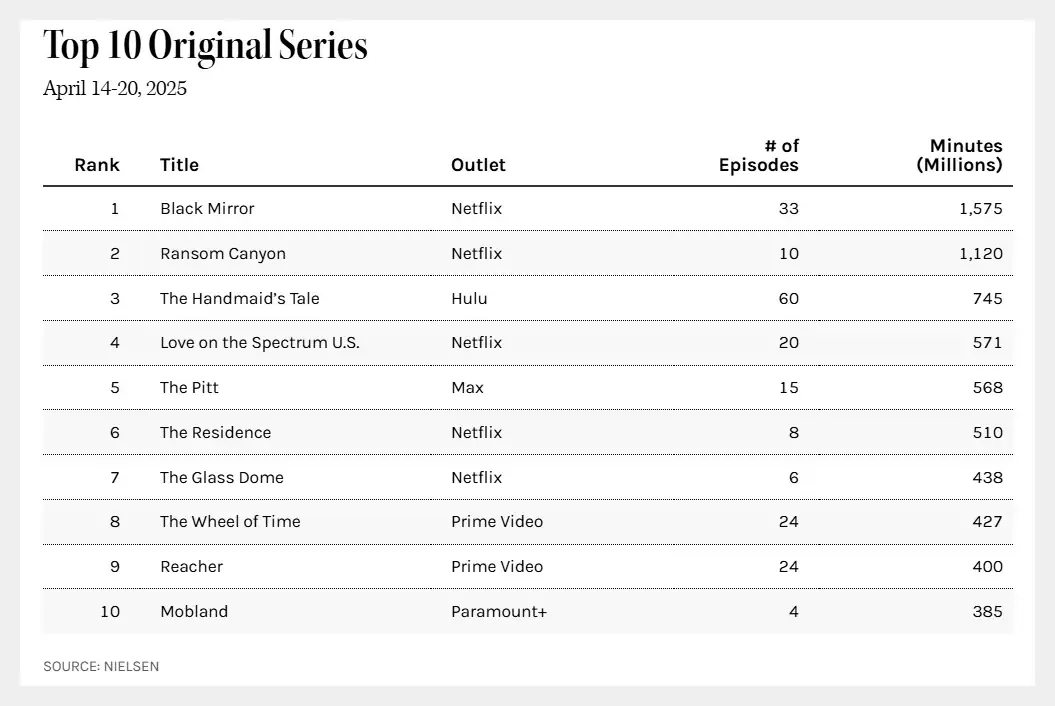The width and height of the screenshot is (1055, 706).
Task: Select the "Minutes (Millions)" column header
Action: pos(959,156)
